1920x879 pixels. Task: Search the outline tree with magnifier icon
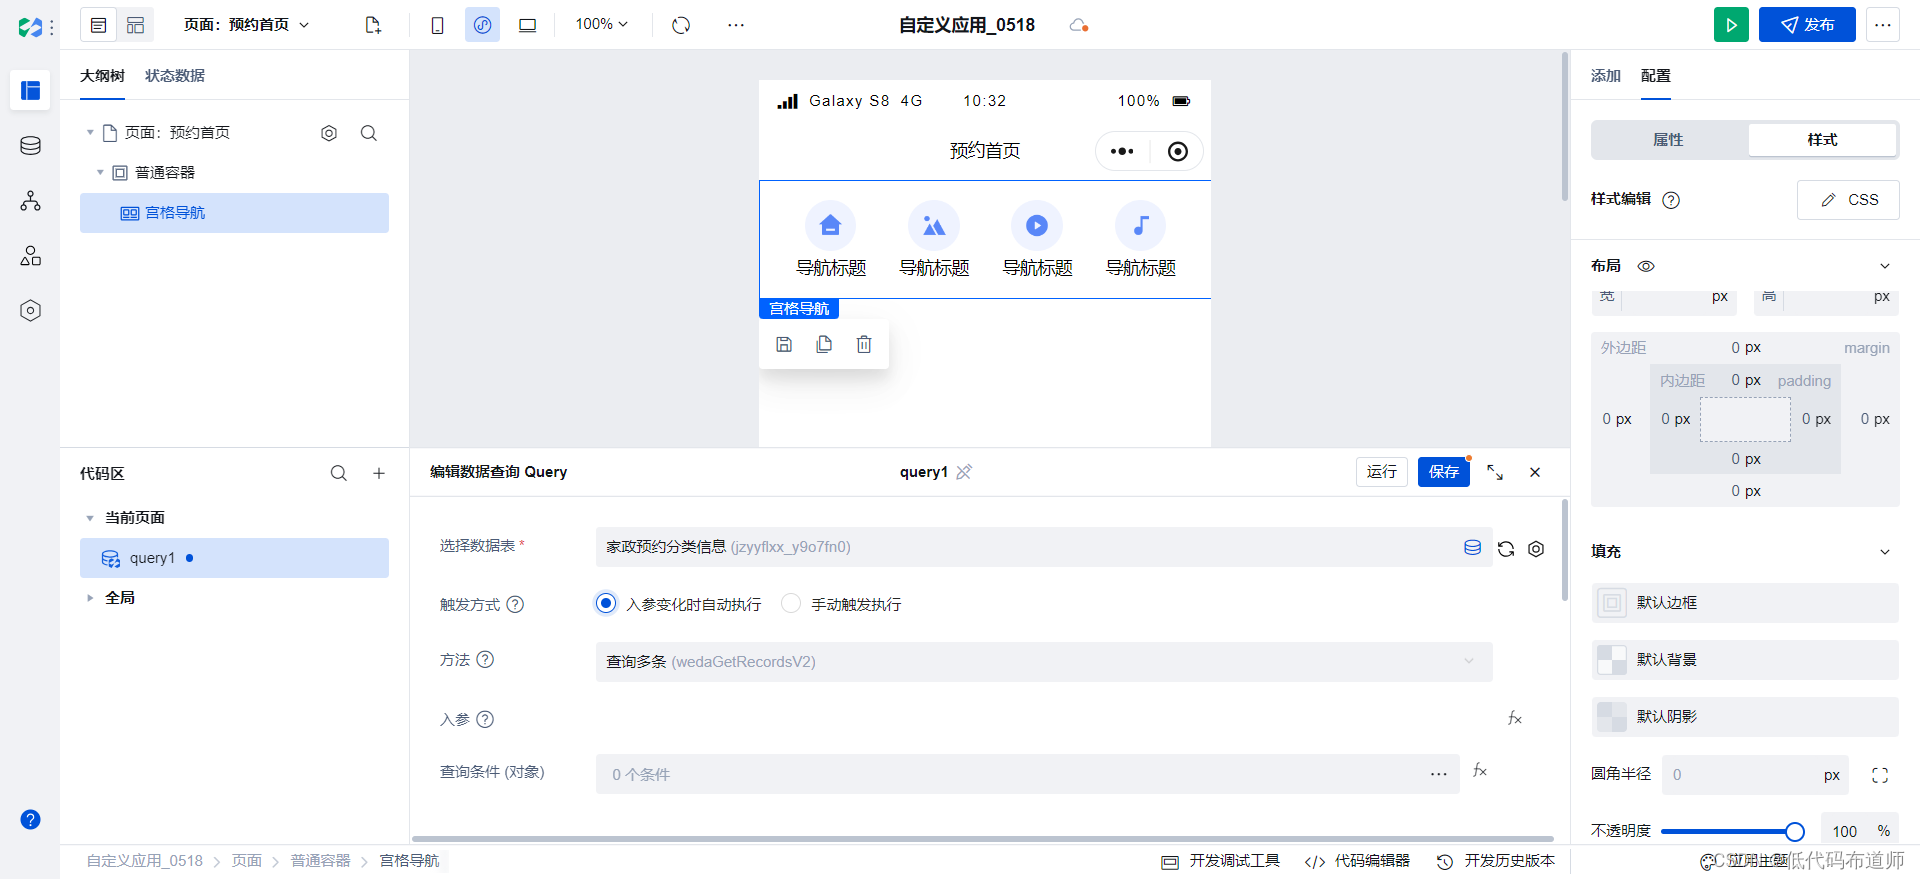[369, 133]
